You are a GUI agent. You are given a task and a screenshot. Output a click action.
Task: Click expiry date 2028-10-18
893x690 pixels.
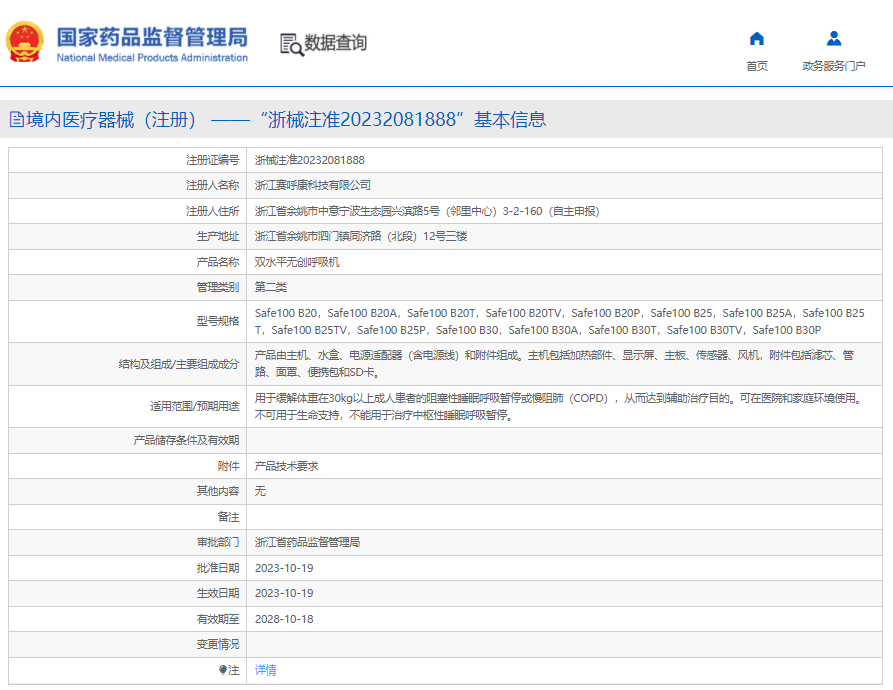click(x=284, y=619)
